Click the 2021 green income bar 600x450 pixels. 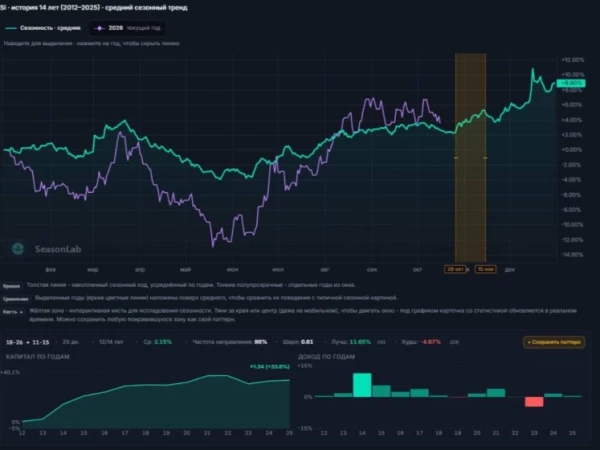tap(496, 393)
